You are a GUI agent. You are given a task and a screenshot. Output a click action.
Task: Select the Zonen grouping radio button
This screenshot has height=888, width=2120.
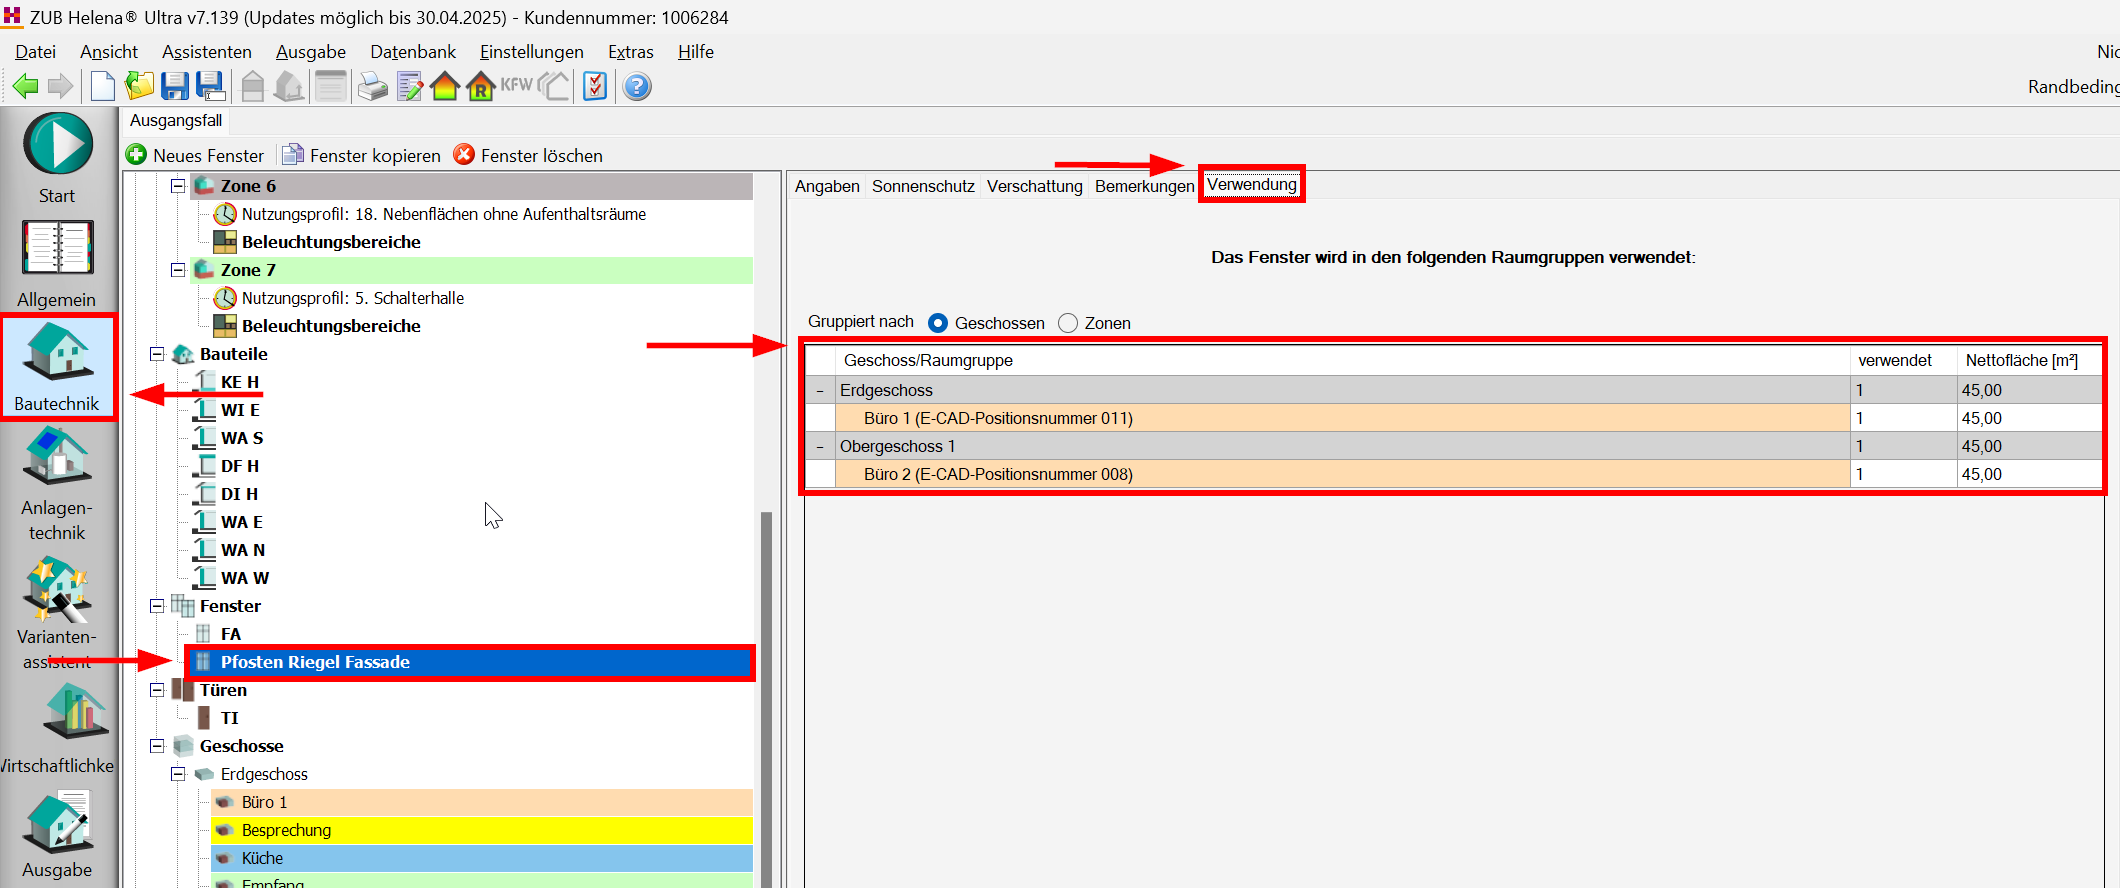tap(1068, 323)
